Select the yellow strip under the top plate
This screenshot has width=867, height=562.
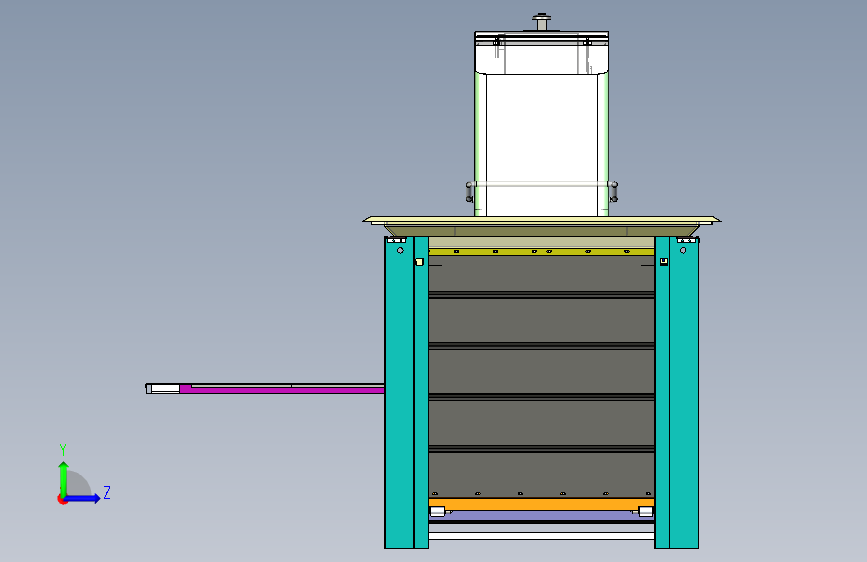[541, 252]
